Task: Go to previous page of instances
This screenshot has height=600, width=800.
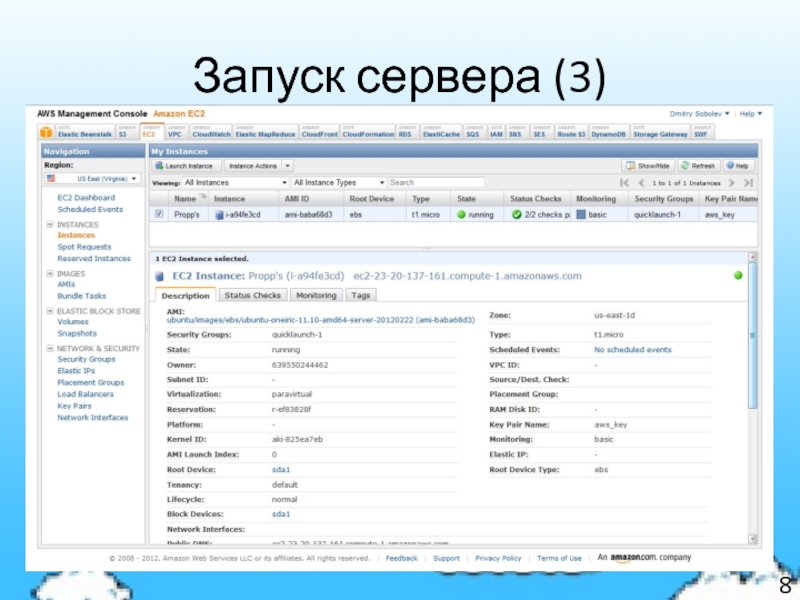Action: [x=641, y=183]
